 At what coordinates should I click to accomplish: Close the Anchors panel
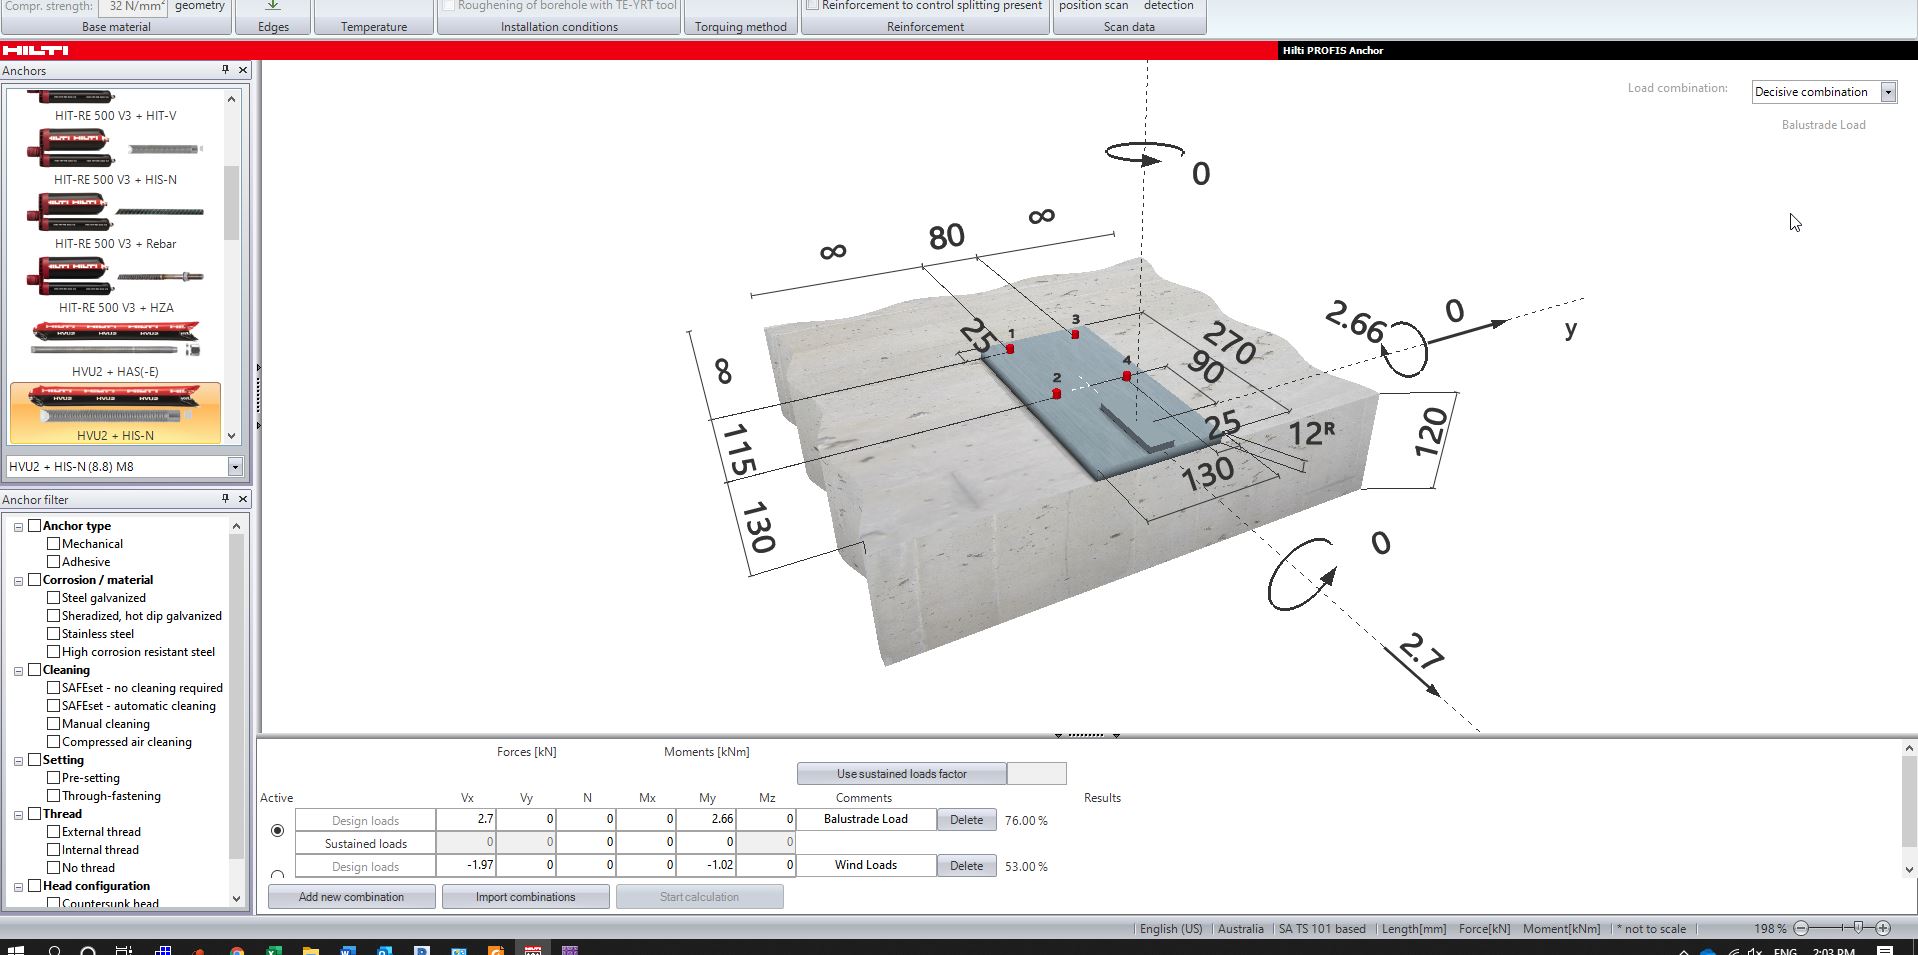[243, 70]
